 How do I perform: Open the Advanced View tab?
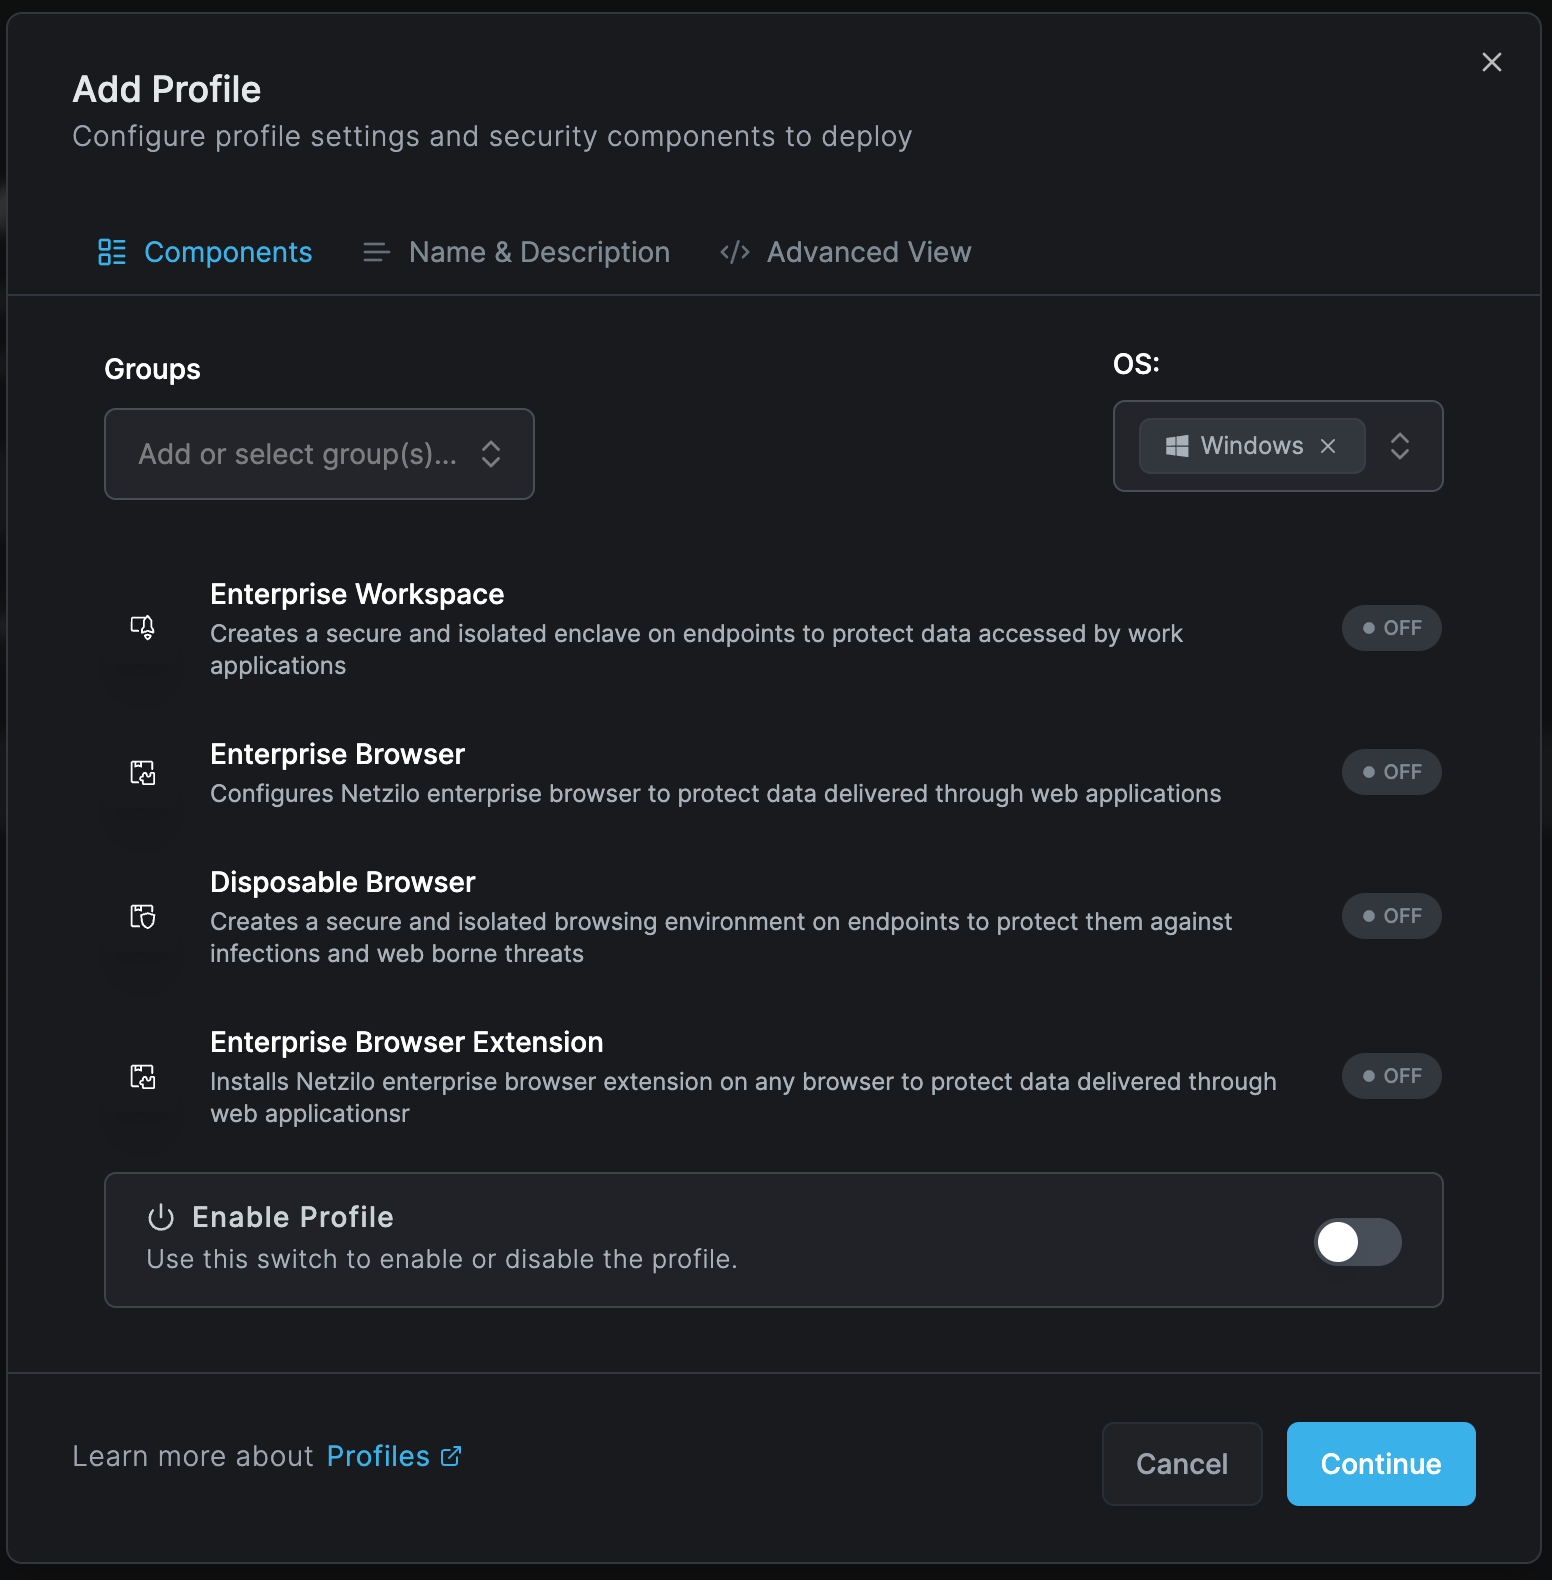pyautogui.click(x=846, y=252)
